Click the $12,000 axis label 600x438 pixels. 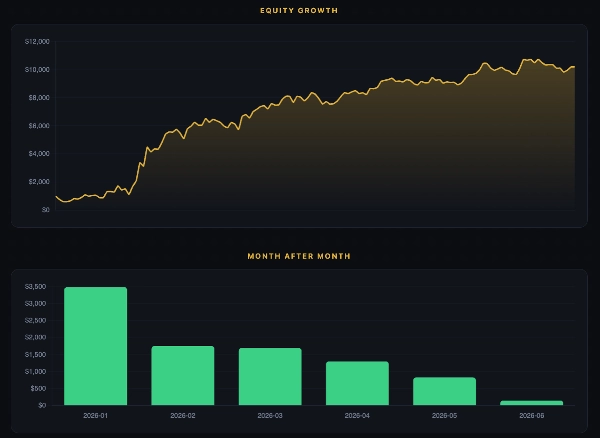tap(37, 42)
